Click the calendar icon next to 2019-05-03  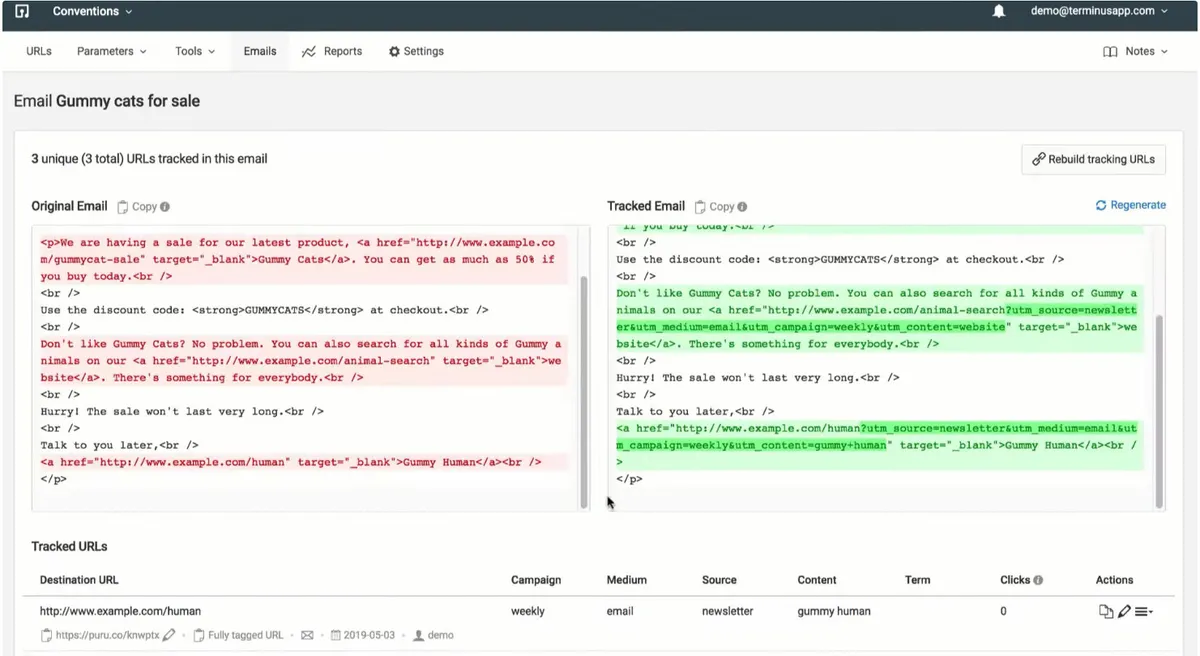coord(336,634)
